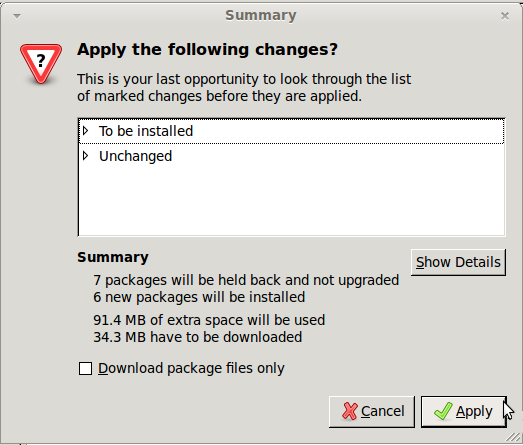Open the window menu arrow in title bar
Viewport: 523px width, 445px height.
pyautogui.click(x=17, y=16)
